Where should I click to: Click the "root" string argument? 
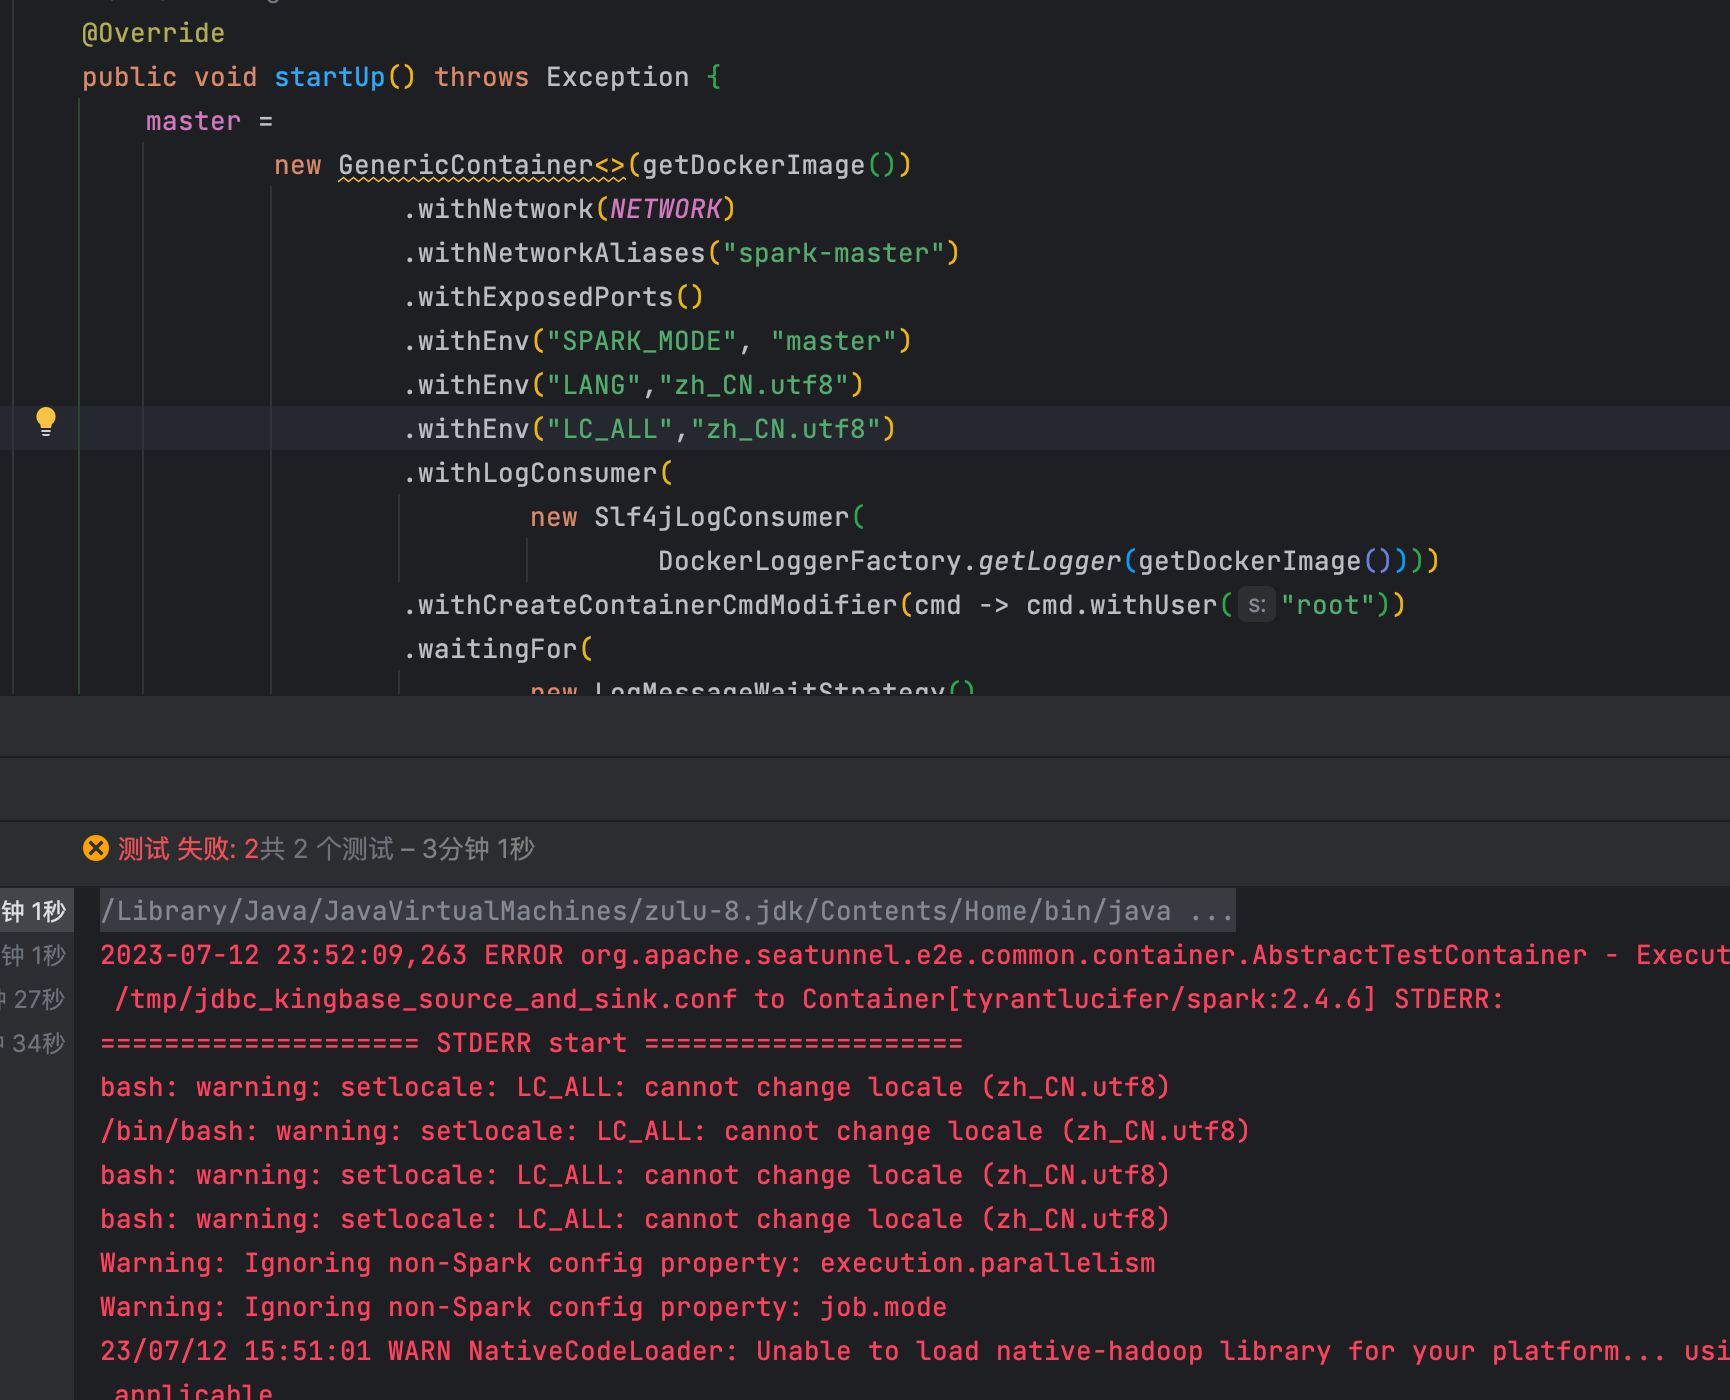tap(1328, 605)
